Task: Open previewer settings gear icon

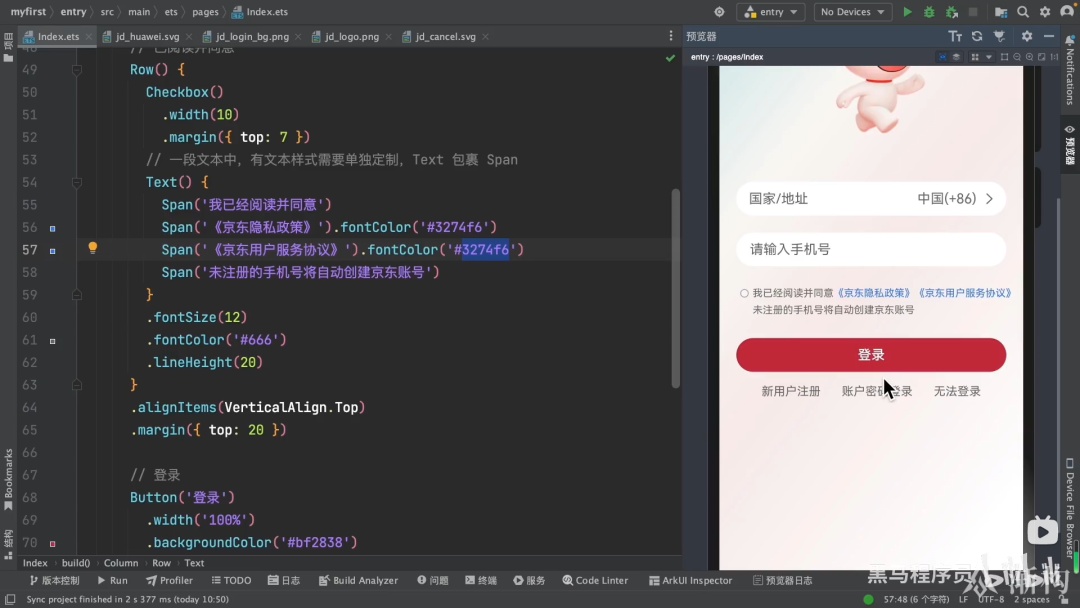Action: click(1027, 36)
